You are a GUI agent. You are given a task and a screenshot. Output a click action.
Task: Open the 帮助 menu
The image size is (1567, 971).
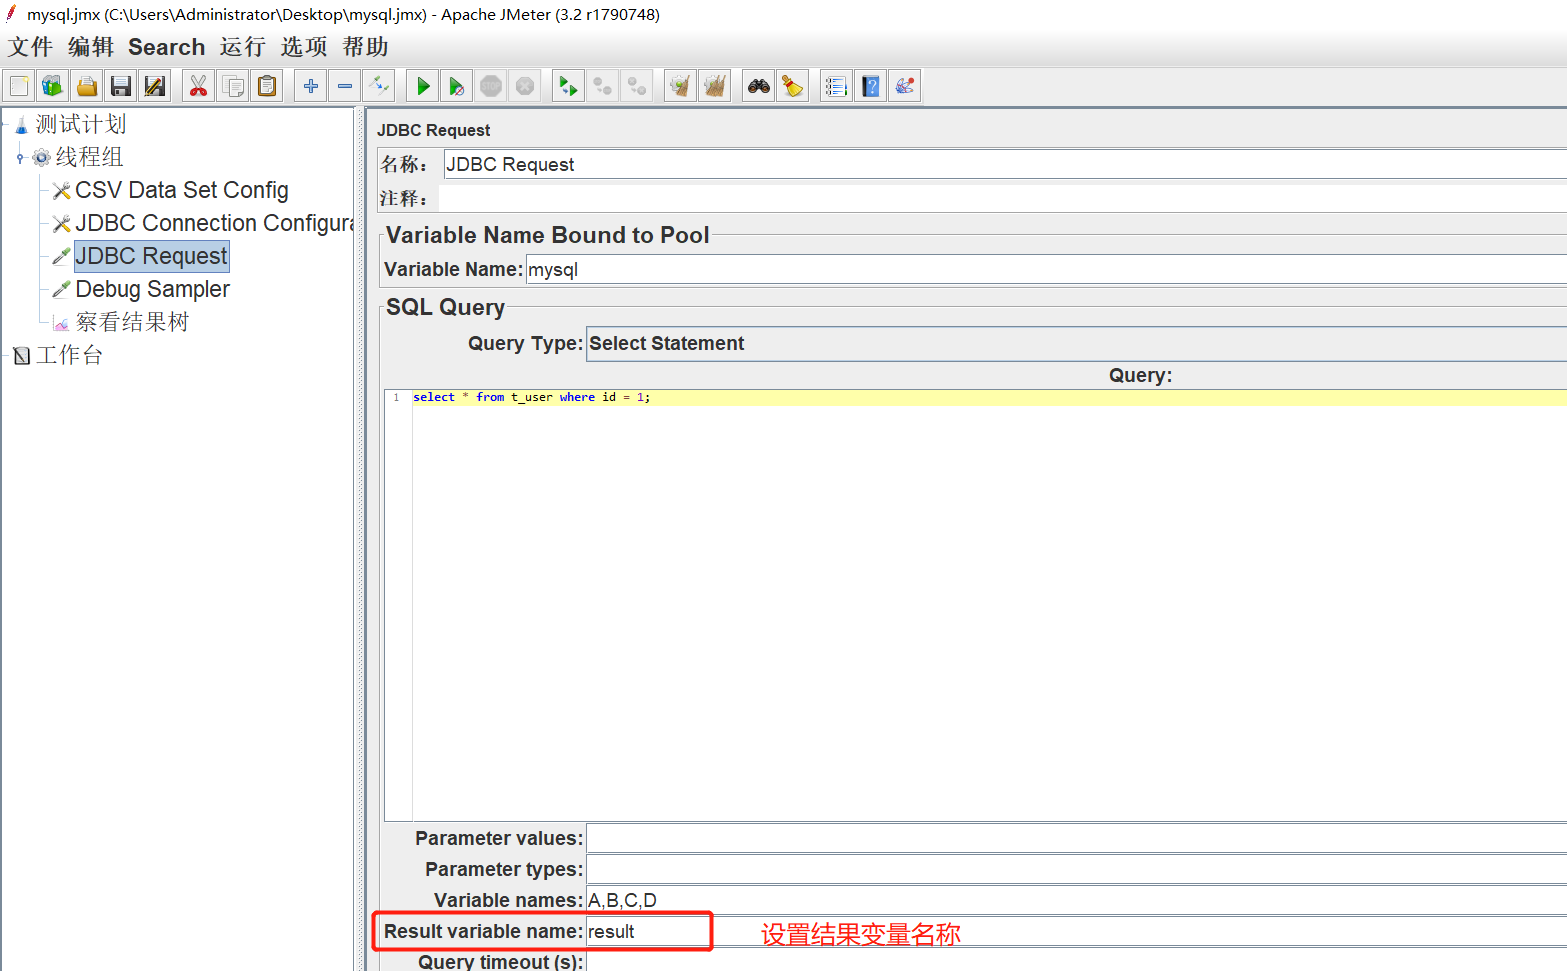tap(365, 47)
